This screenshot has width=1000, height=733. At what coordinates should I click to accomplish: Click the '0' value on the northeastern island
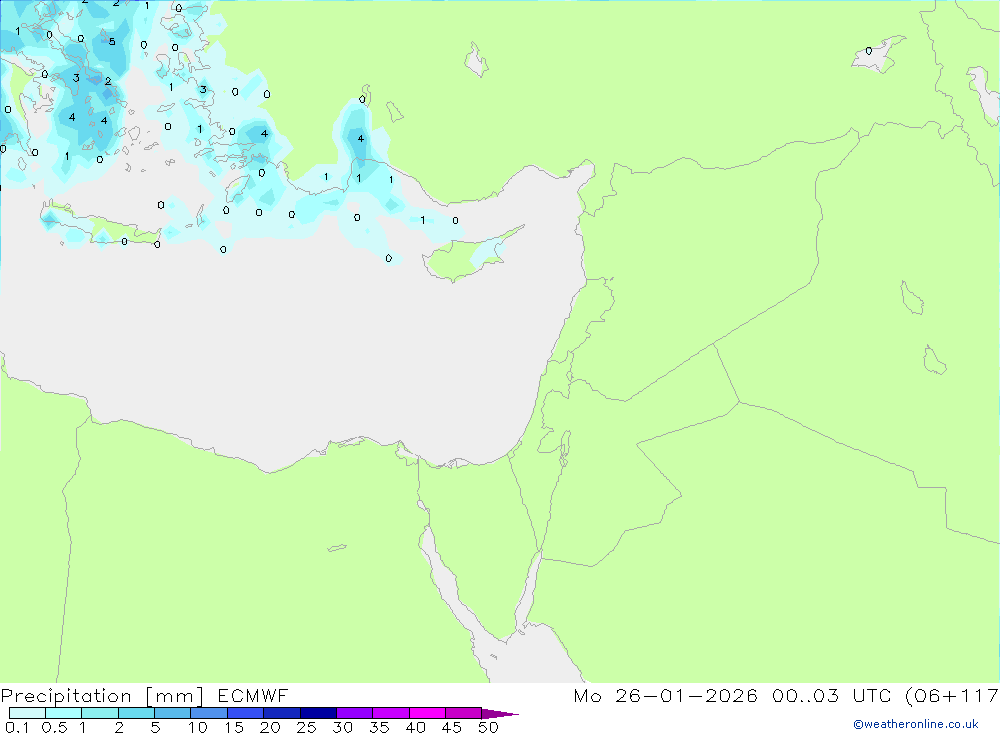tap(869, 51)
